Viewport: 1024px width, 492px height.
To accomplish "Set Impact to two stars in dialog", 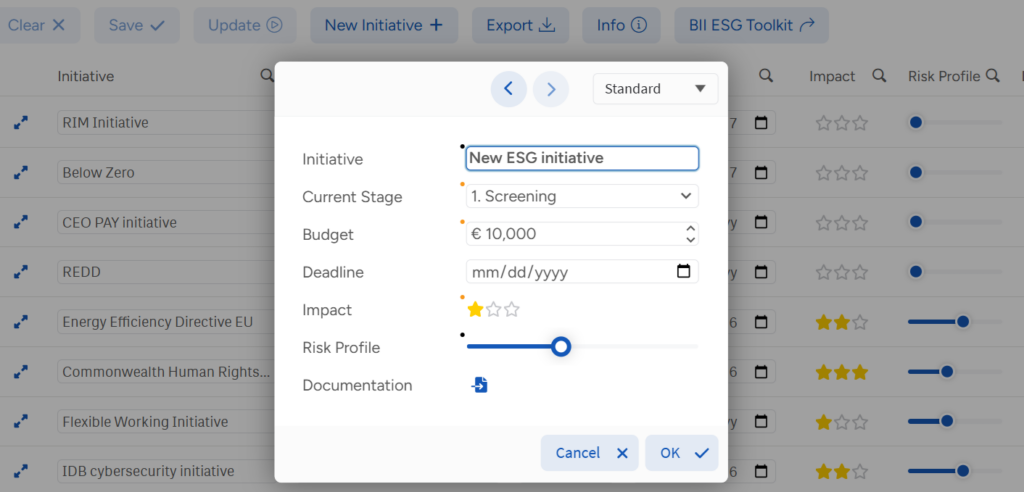I will coord(494,310).
